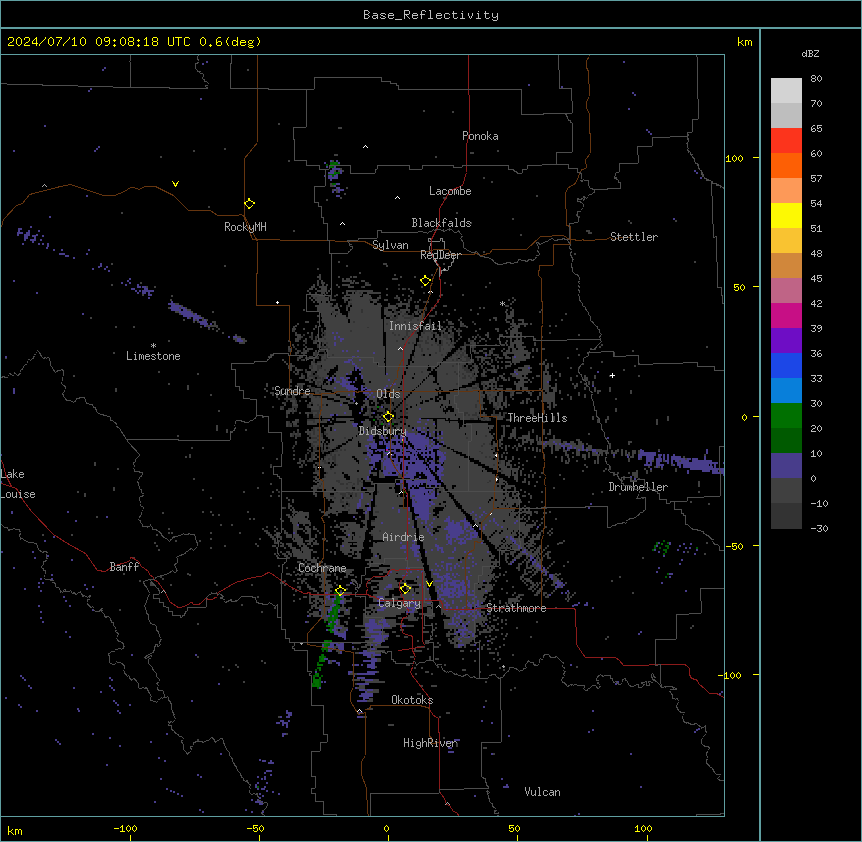Click the asterisk marker above Limestone
Image resolution: width=862 pixels, height=842 pixels.
tap(153, 346)
